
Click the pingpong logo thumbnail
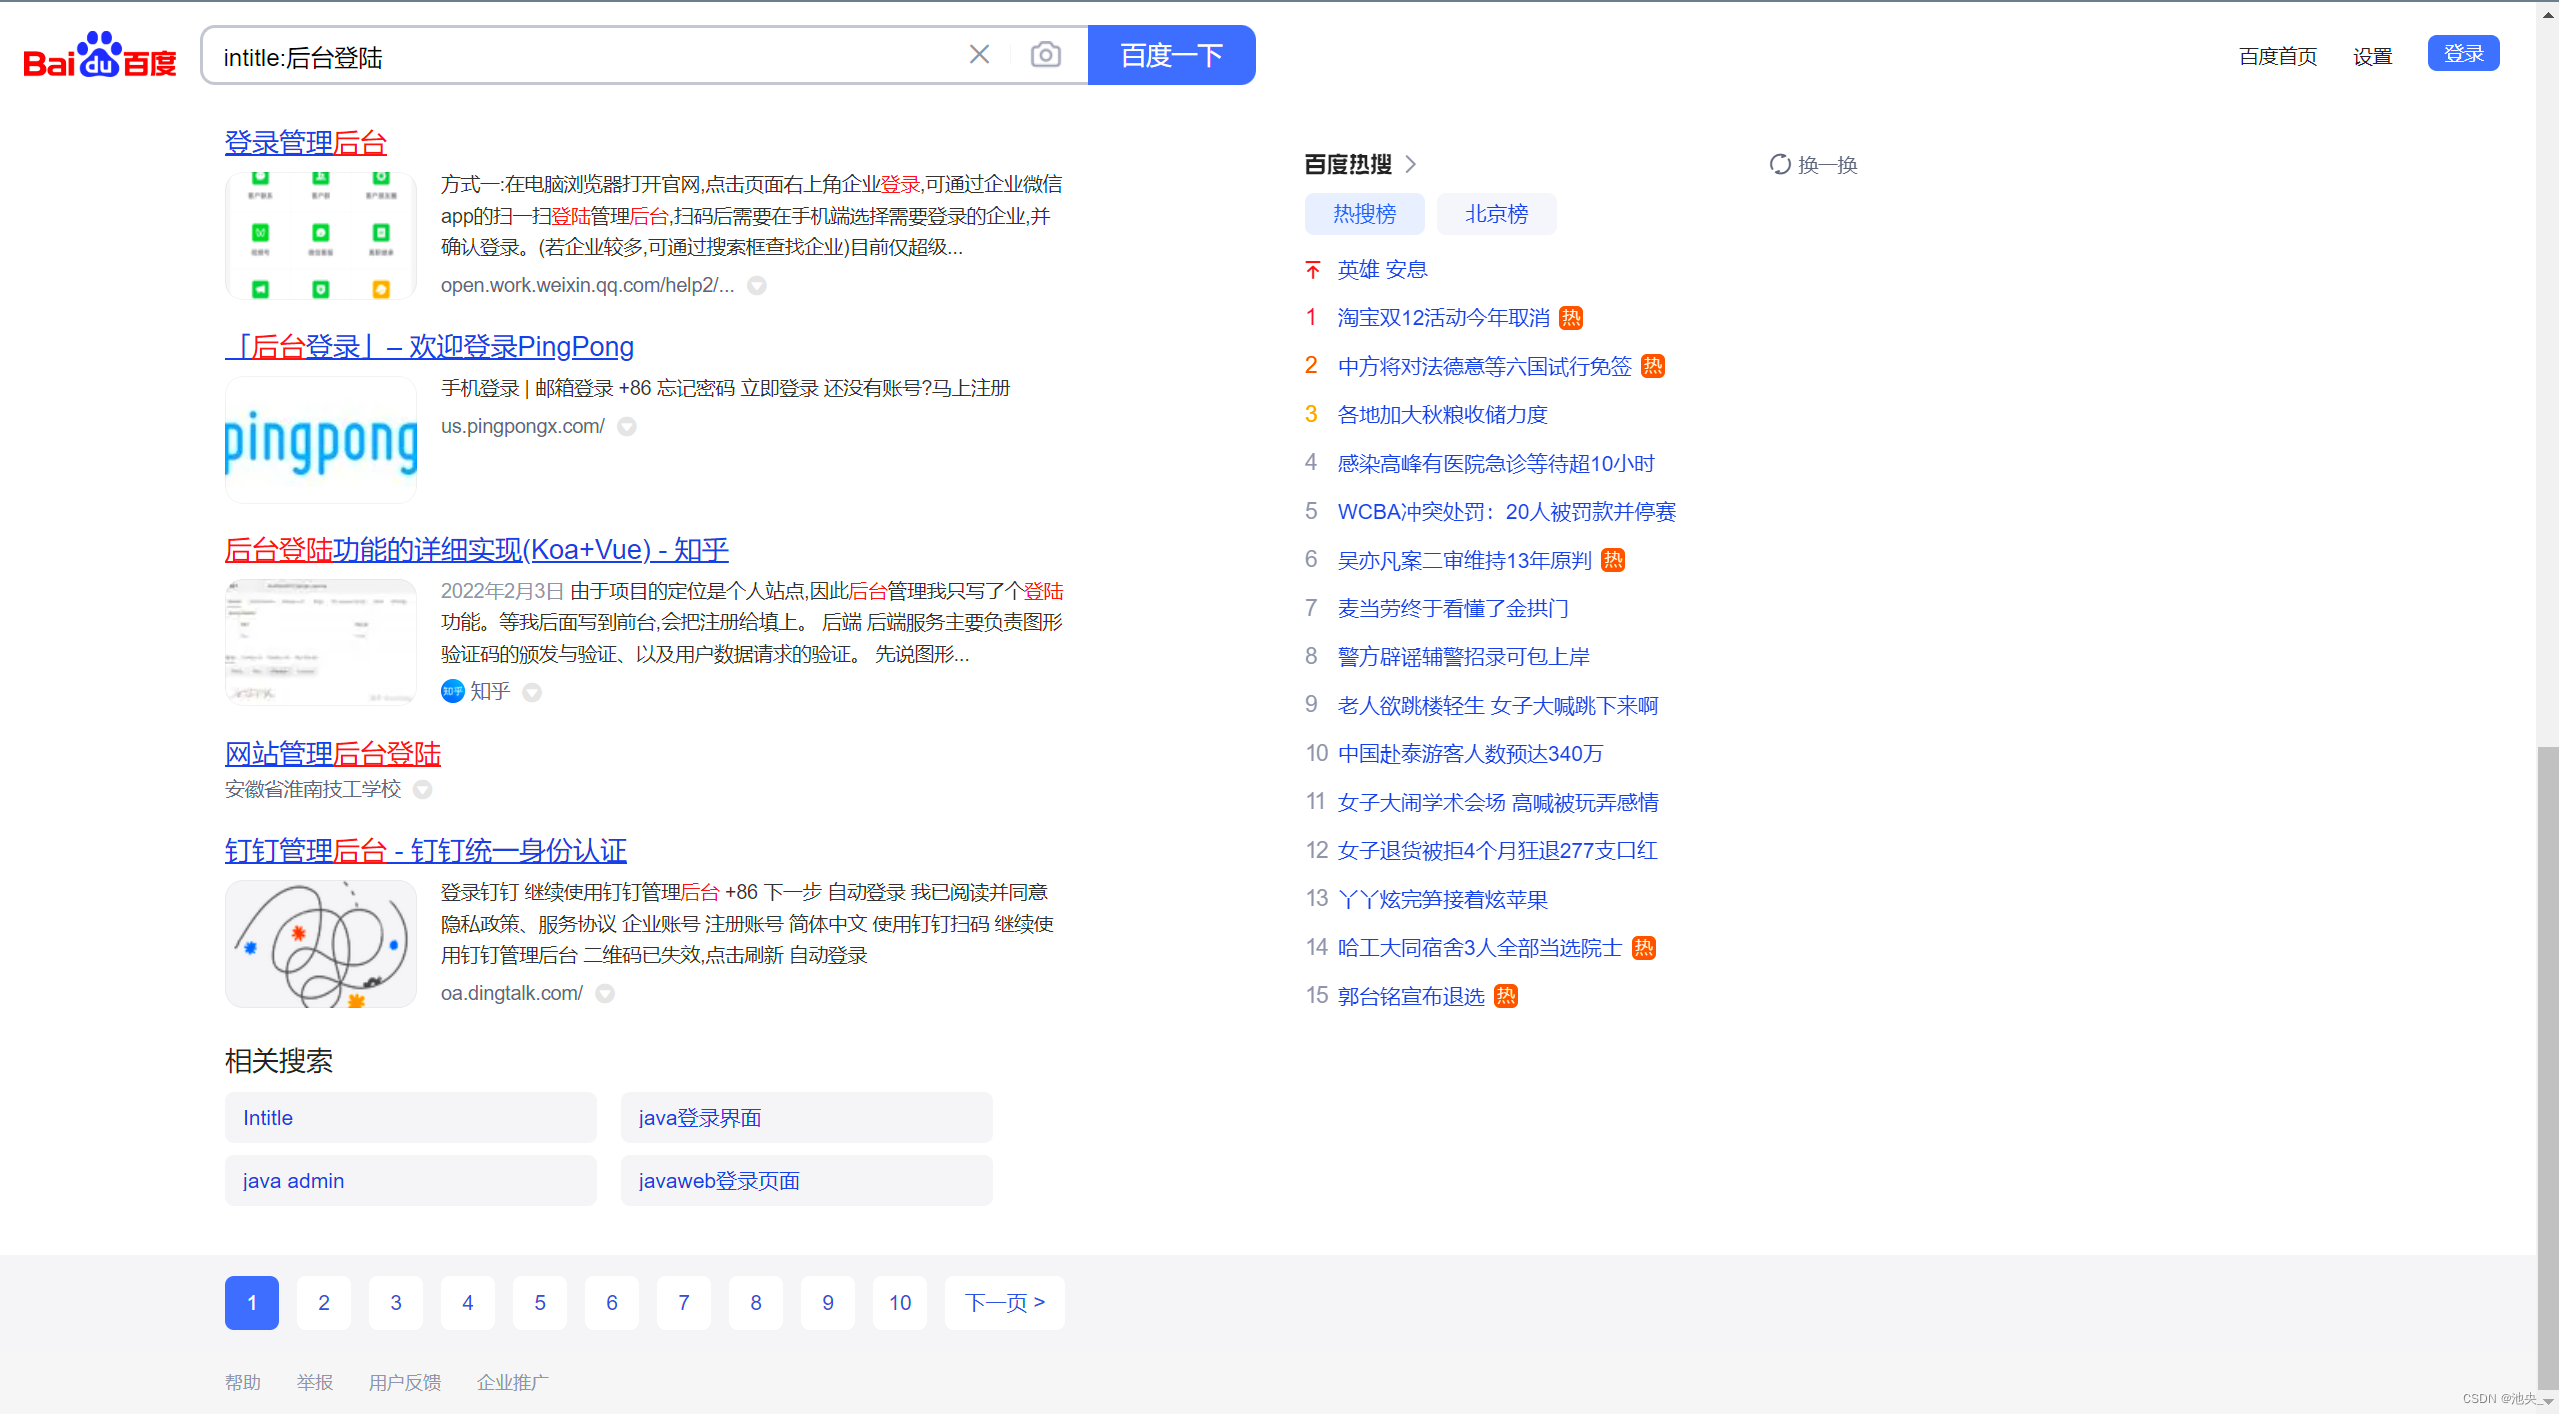(x=321, y=440)
